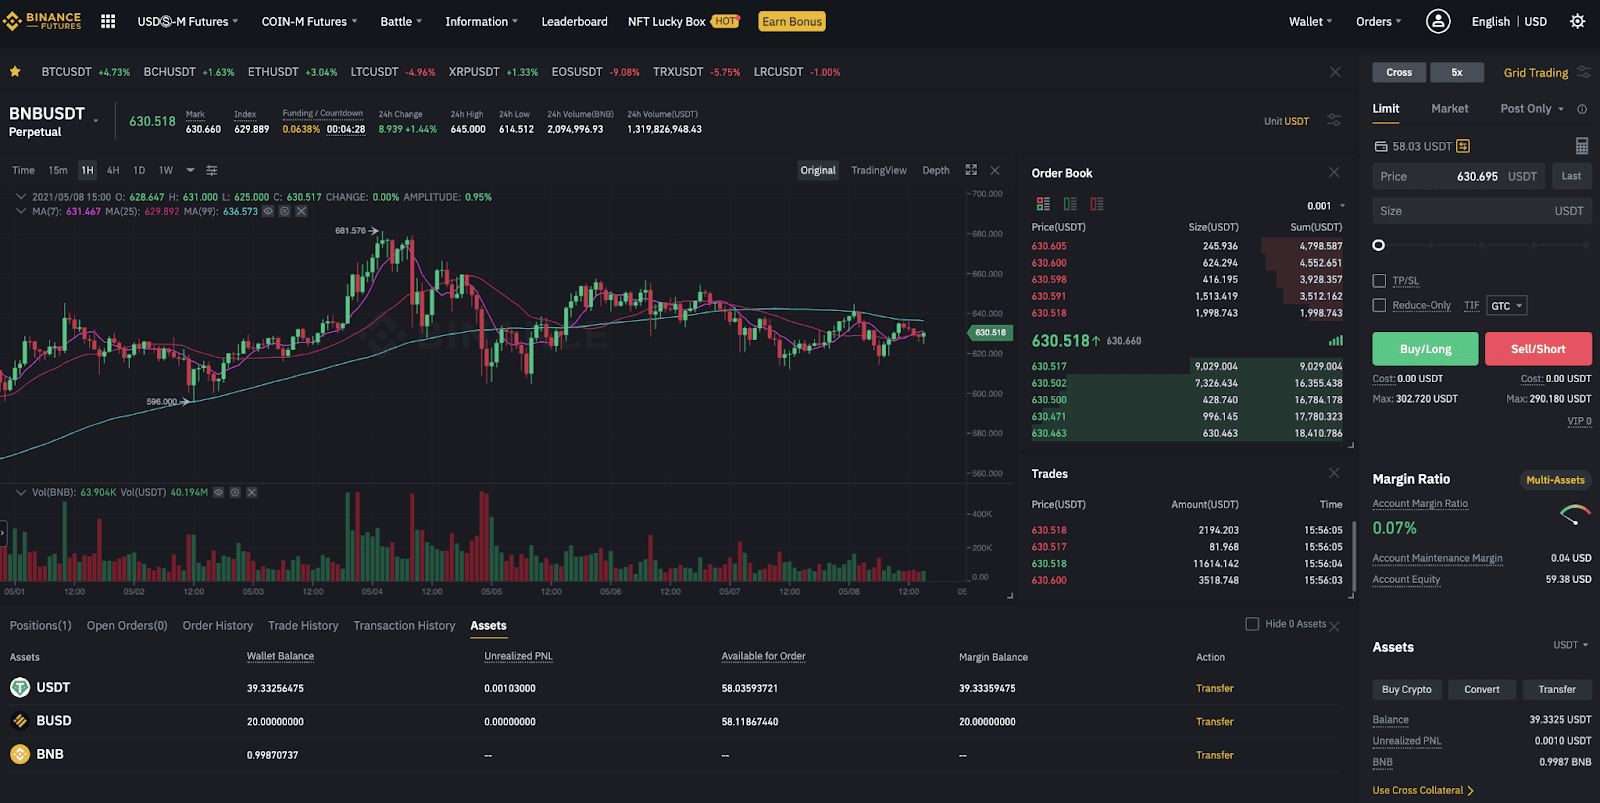This screenshot has height=803, width=1600.
Task: Open the Order History tab
Action: coord(218,625)
